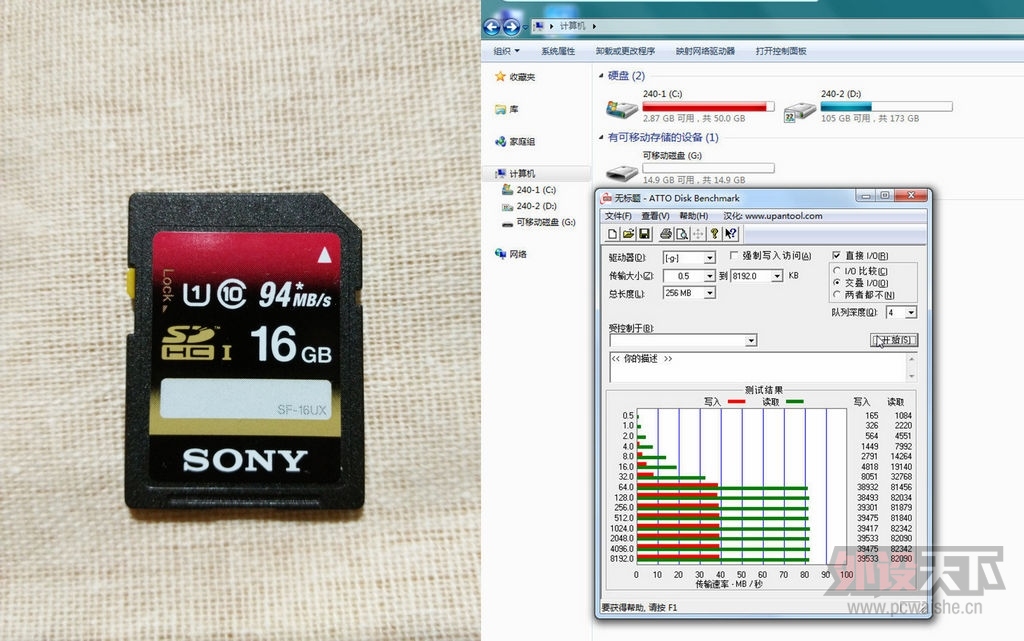The height and width of the screenshot is (641, 1024).
Task: Click 系统属性 in Explorer toolbar
Action: point(558,51)
